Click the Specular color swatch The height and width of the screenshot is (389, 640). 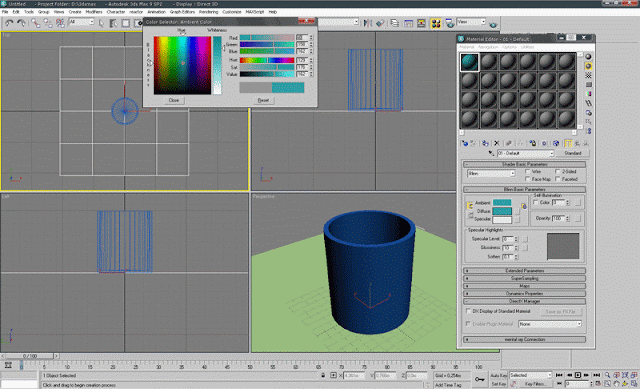click(502, 220)
